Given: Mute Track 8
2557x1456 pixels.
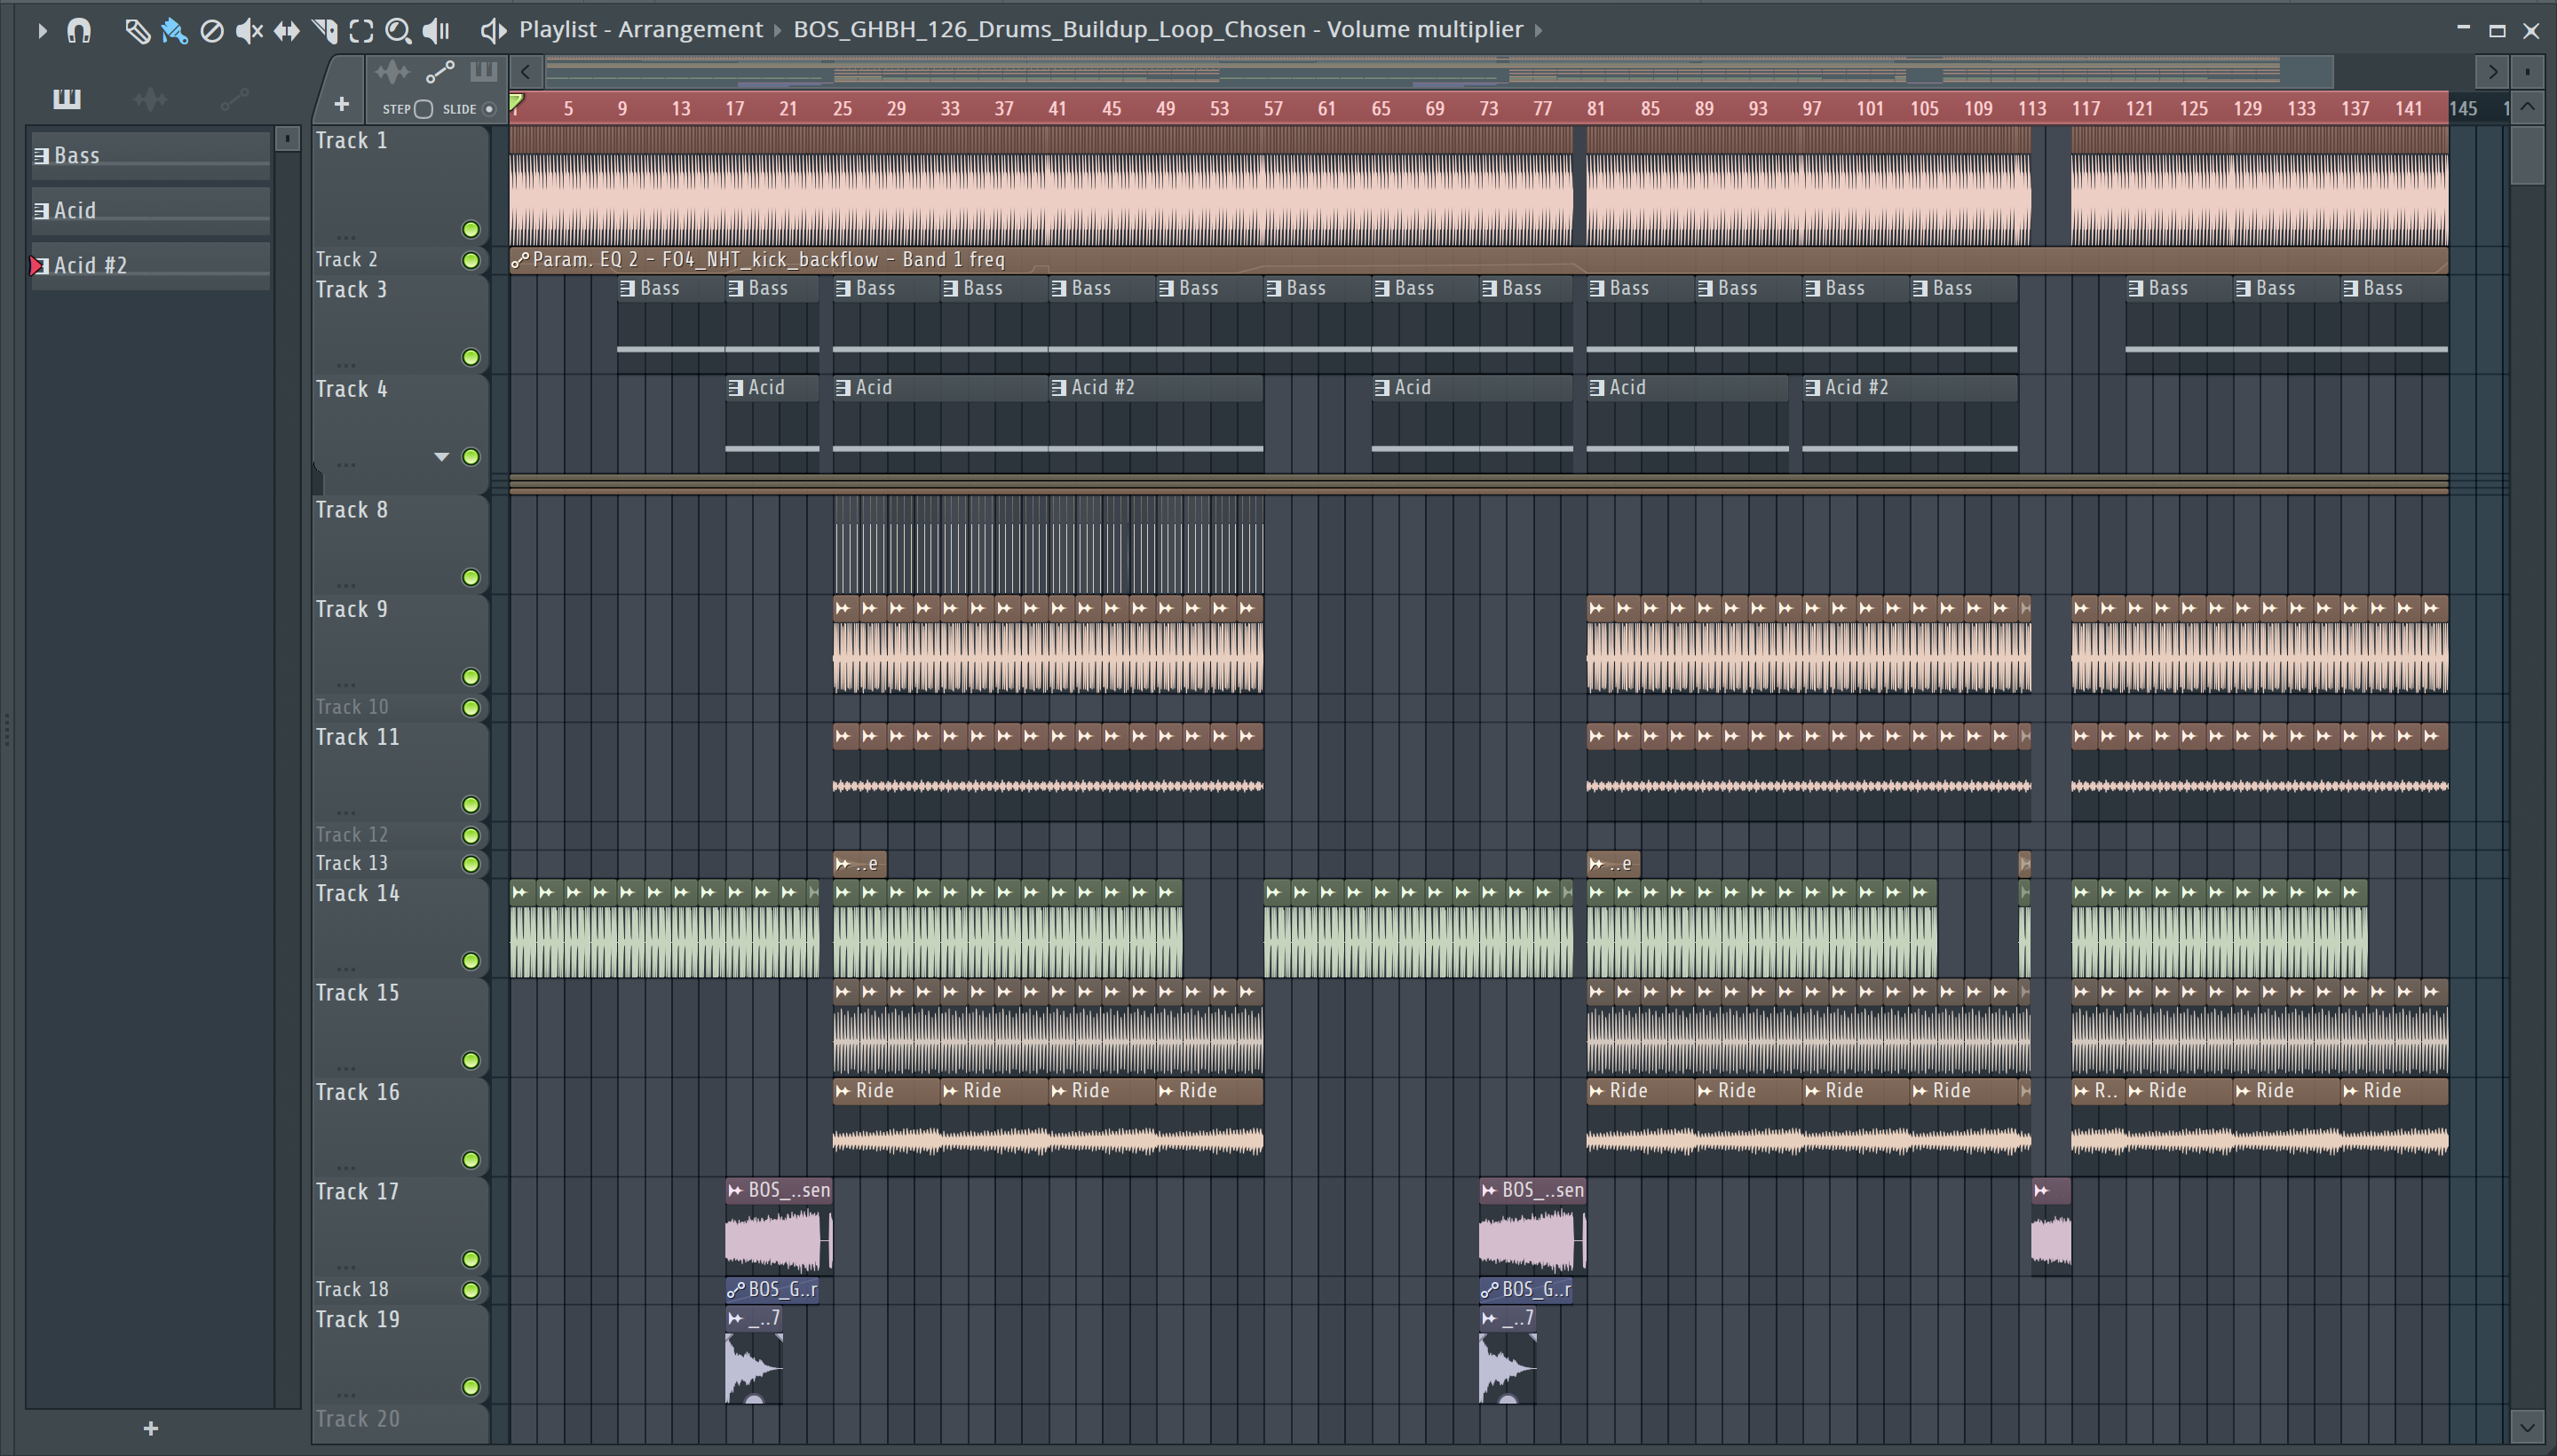Looking at the screenshot, I should coord(471,577).
